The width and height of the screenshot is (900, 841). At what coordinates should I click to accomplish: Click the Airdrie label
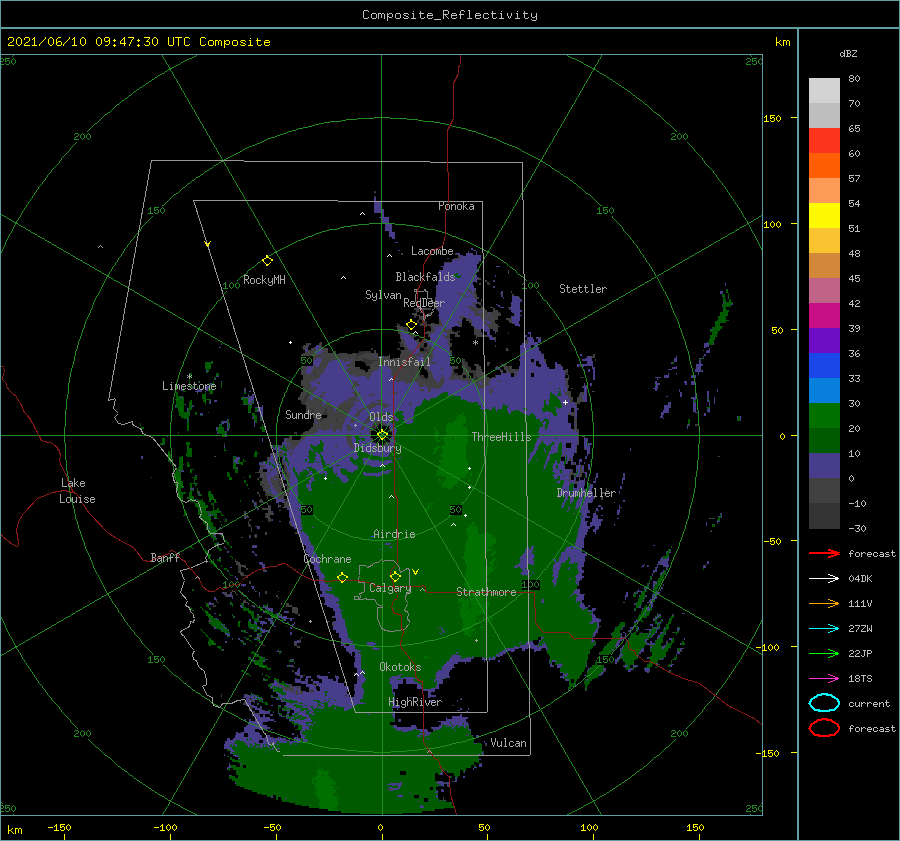394,534
